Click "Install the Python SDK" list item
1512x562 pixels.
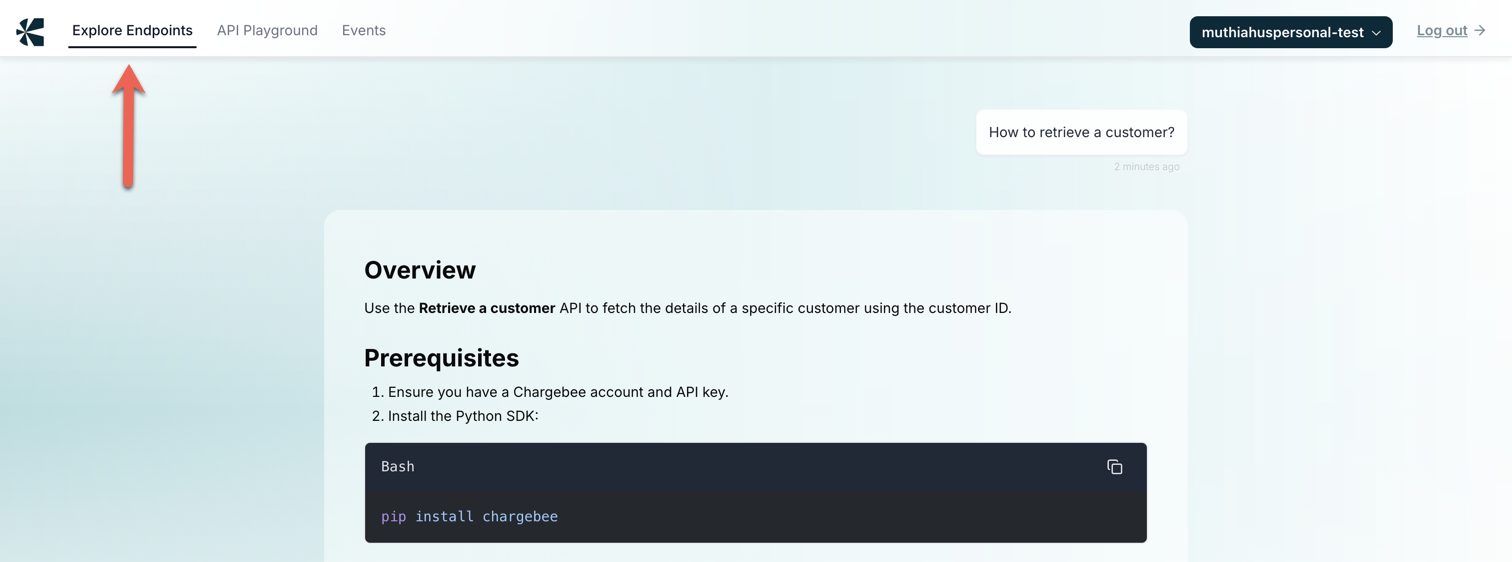click(463, 416)
